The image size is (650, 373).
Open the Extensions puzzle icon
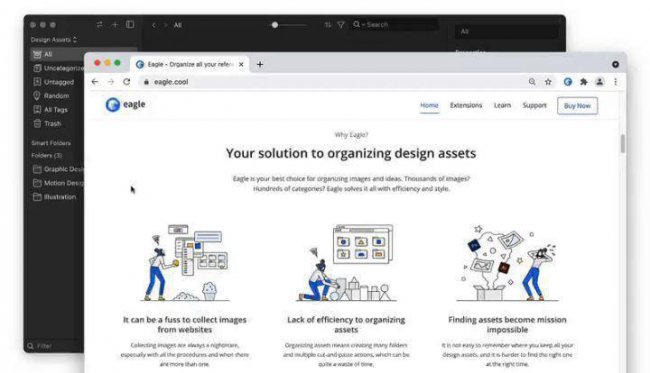[584, 82]
